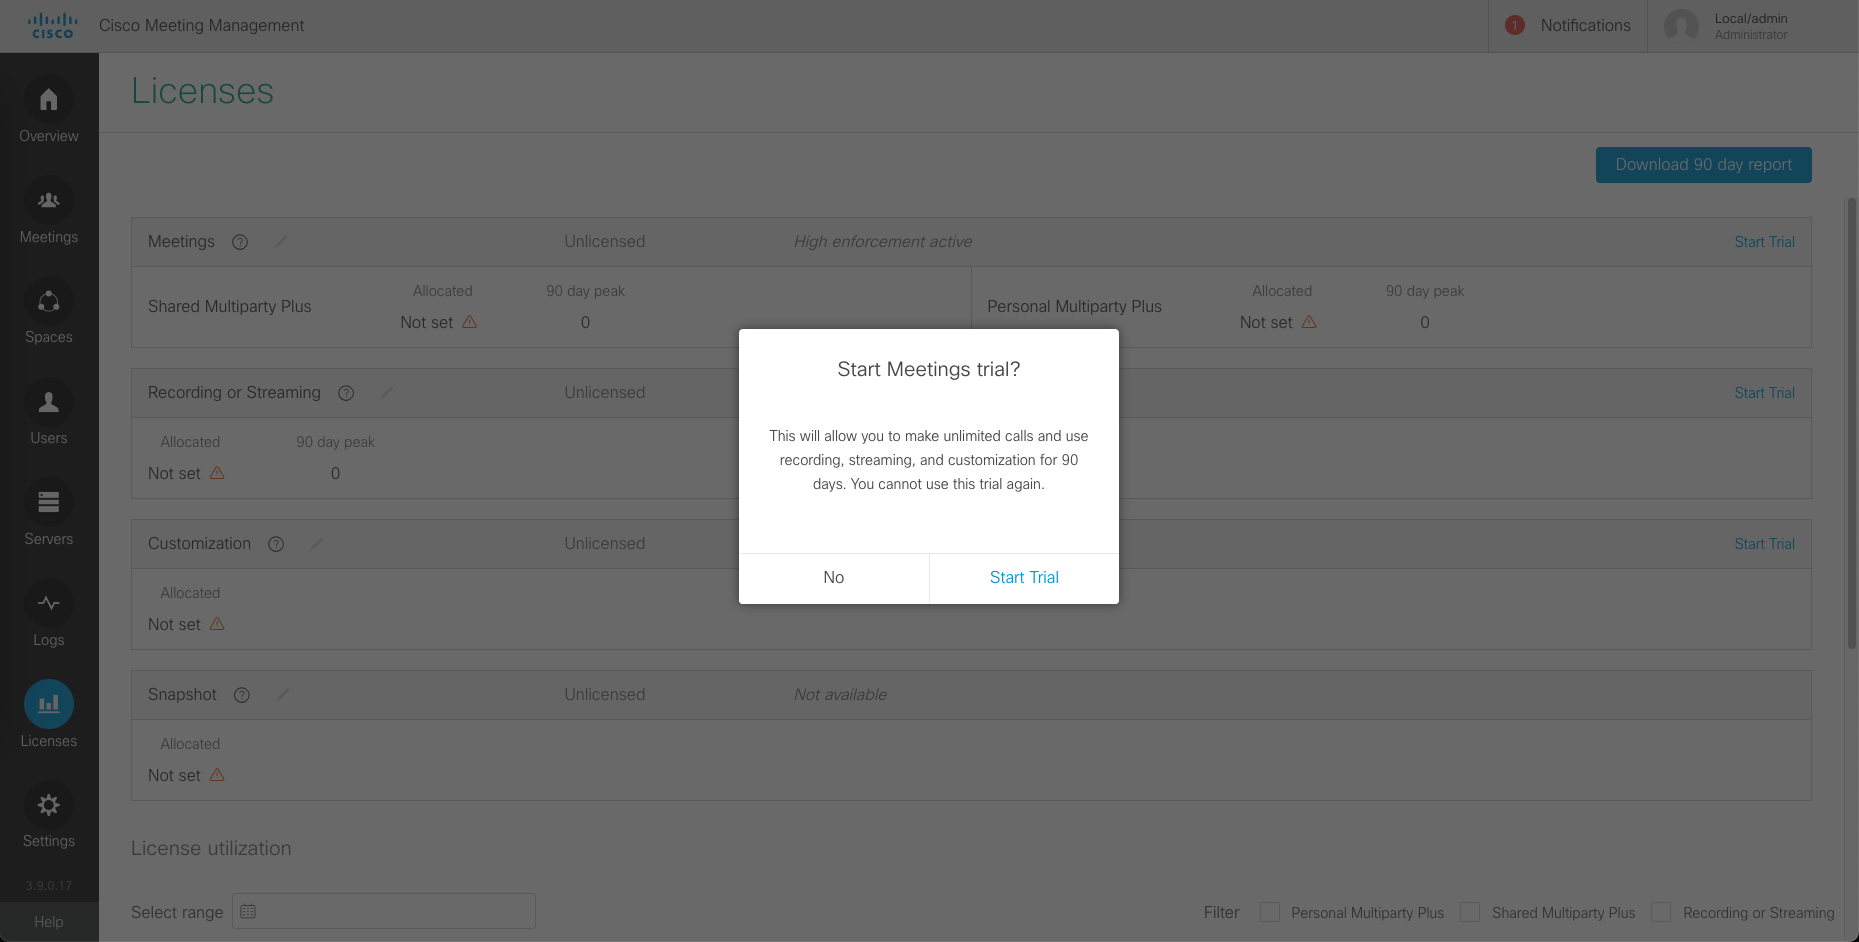The width and height of the screenshot is (1859, 942).
Task: Open the Spaces section icon
Action: pyautogui.click(x=48, y=302)
